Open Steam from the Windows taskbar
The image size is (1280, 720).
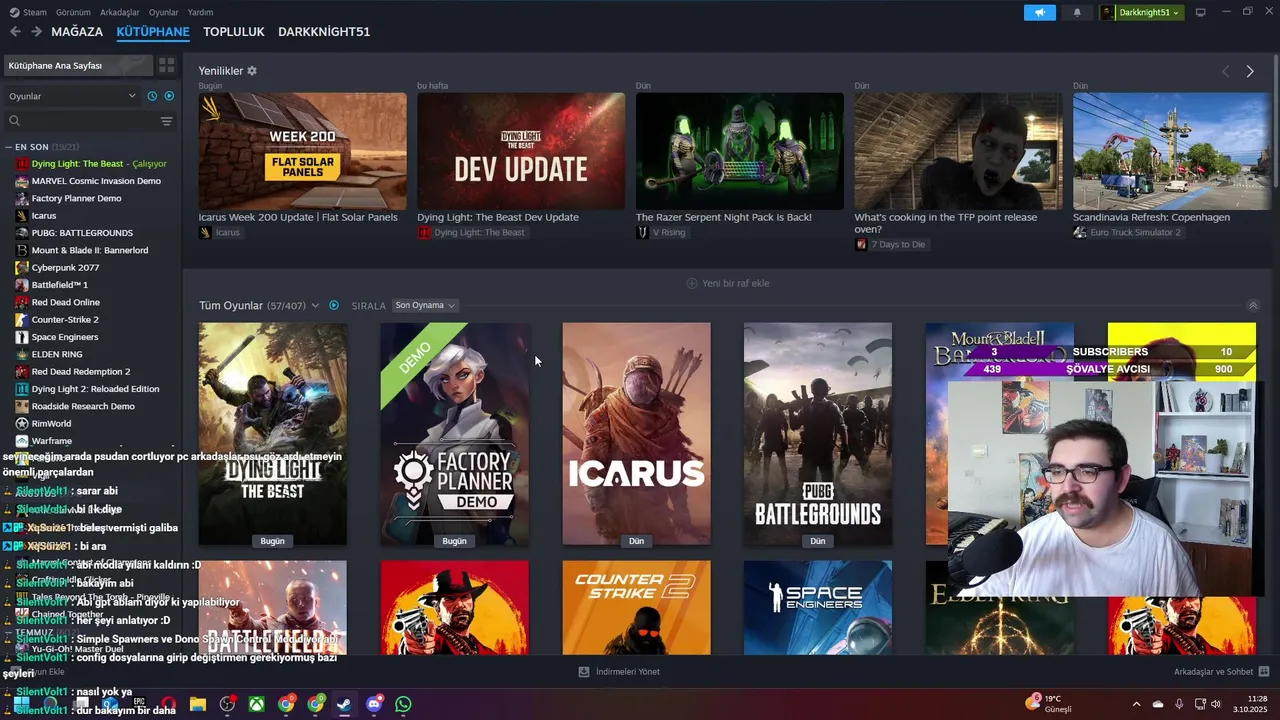[344, 704]
